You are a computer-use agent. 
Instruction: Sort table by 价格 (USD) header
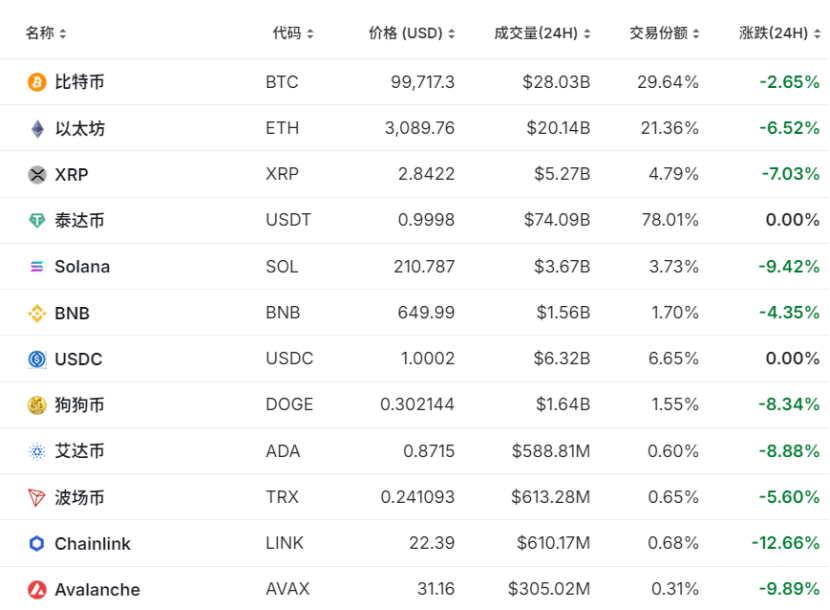pyautogui.click(x=411, y=33)
